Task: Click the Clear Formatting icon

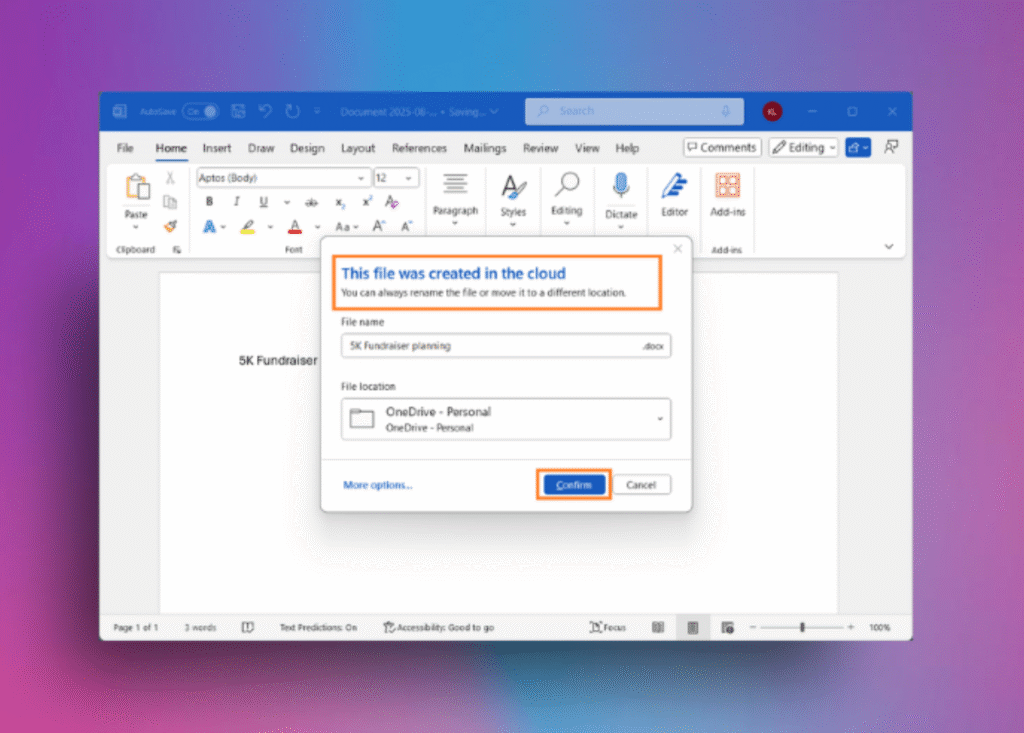Action: pos(391,202)
